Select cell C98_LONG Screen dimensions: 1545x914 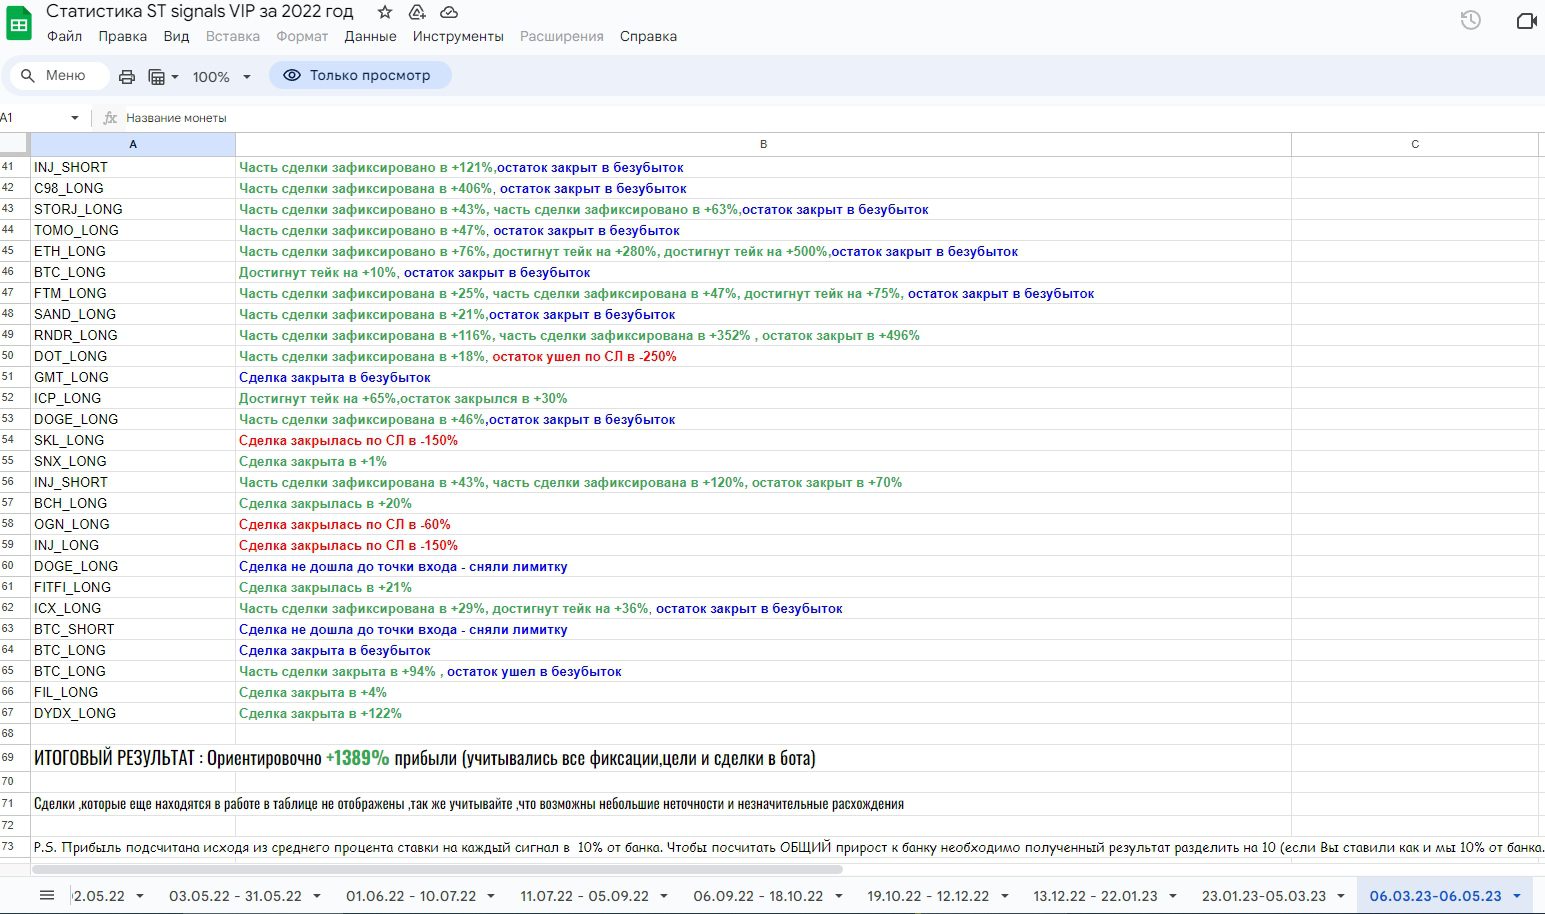click(133, 188)
